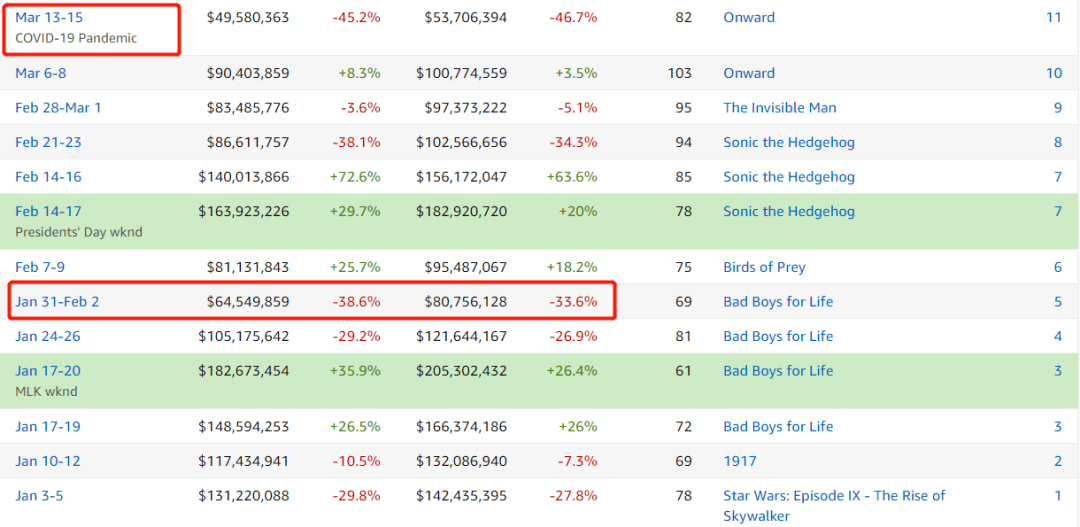Open Bad Boys for Life in Jan 17-19 row
Screen dimensions: 1080x527
pyautogui.click(x=778, y=426)
